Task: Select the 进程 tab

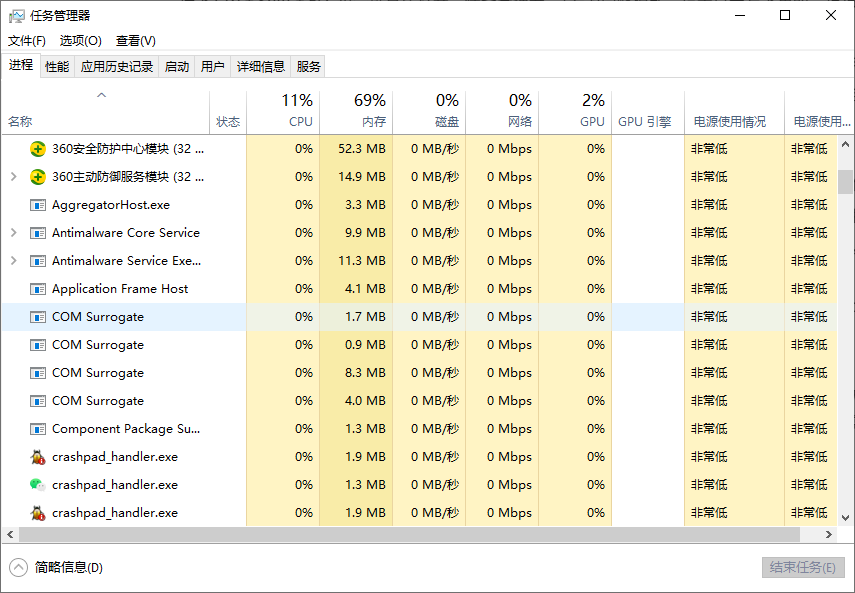Action: [x=21, y=65]
